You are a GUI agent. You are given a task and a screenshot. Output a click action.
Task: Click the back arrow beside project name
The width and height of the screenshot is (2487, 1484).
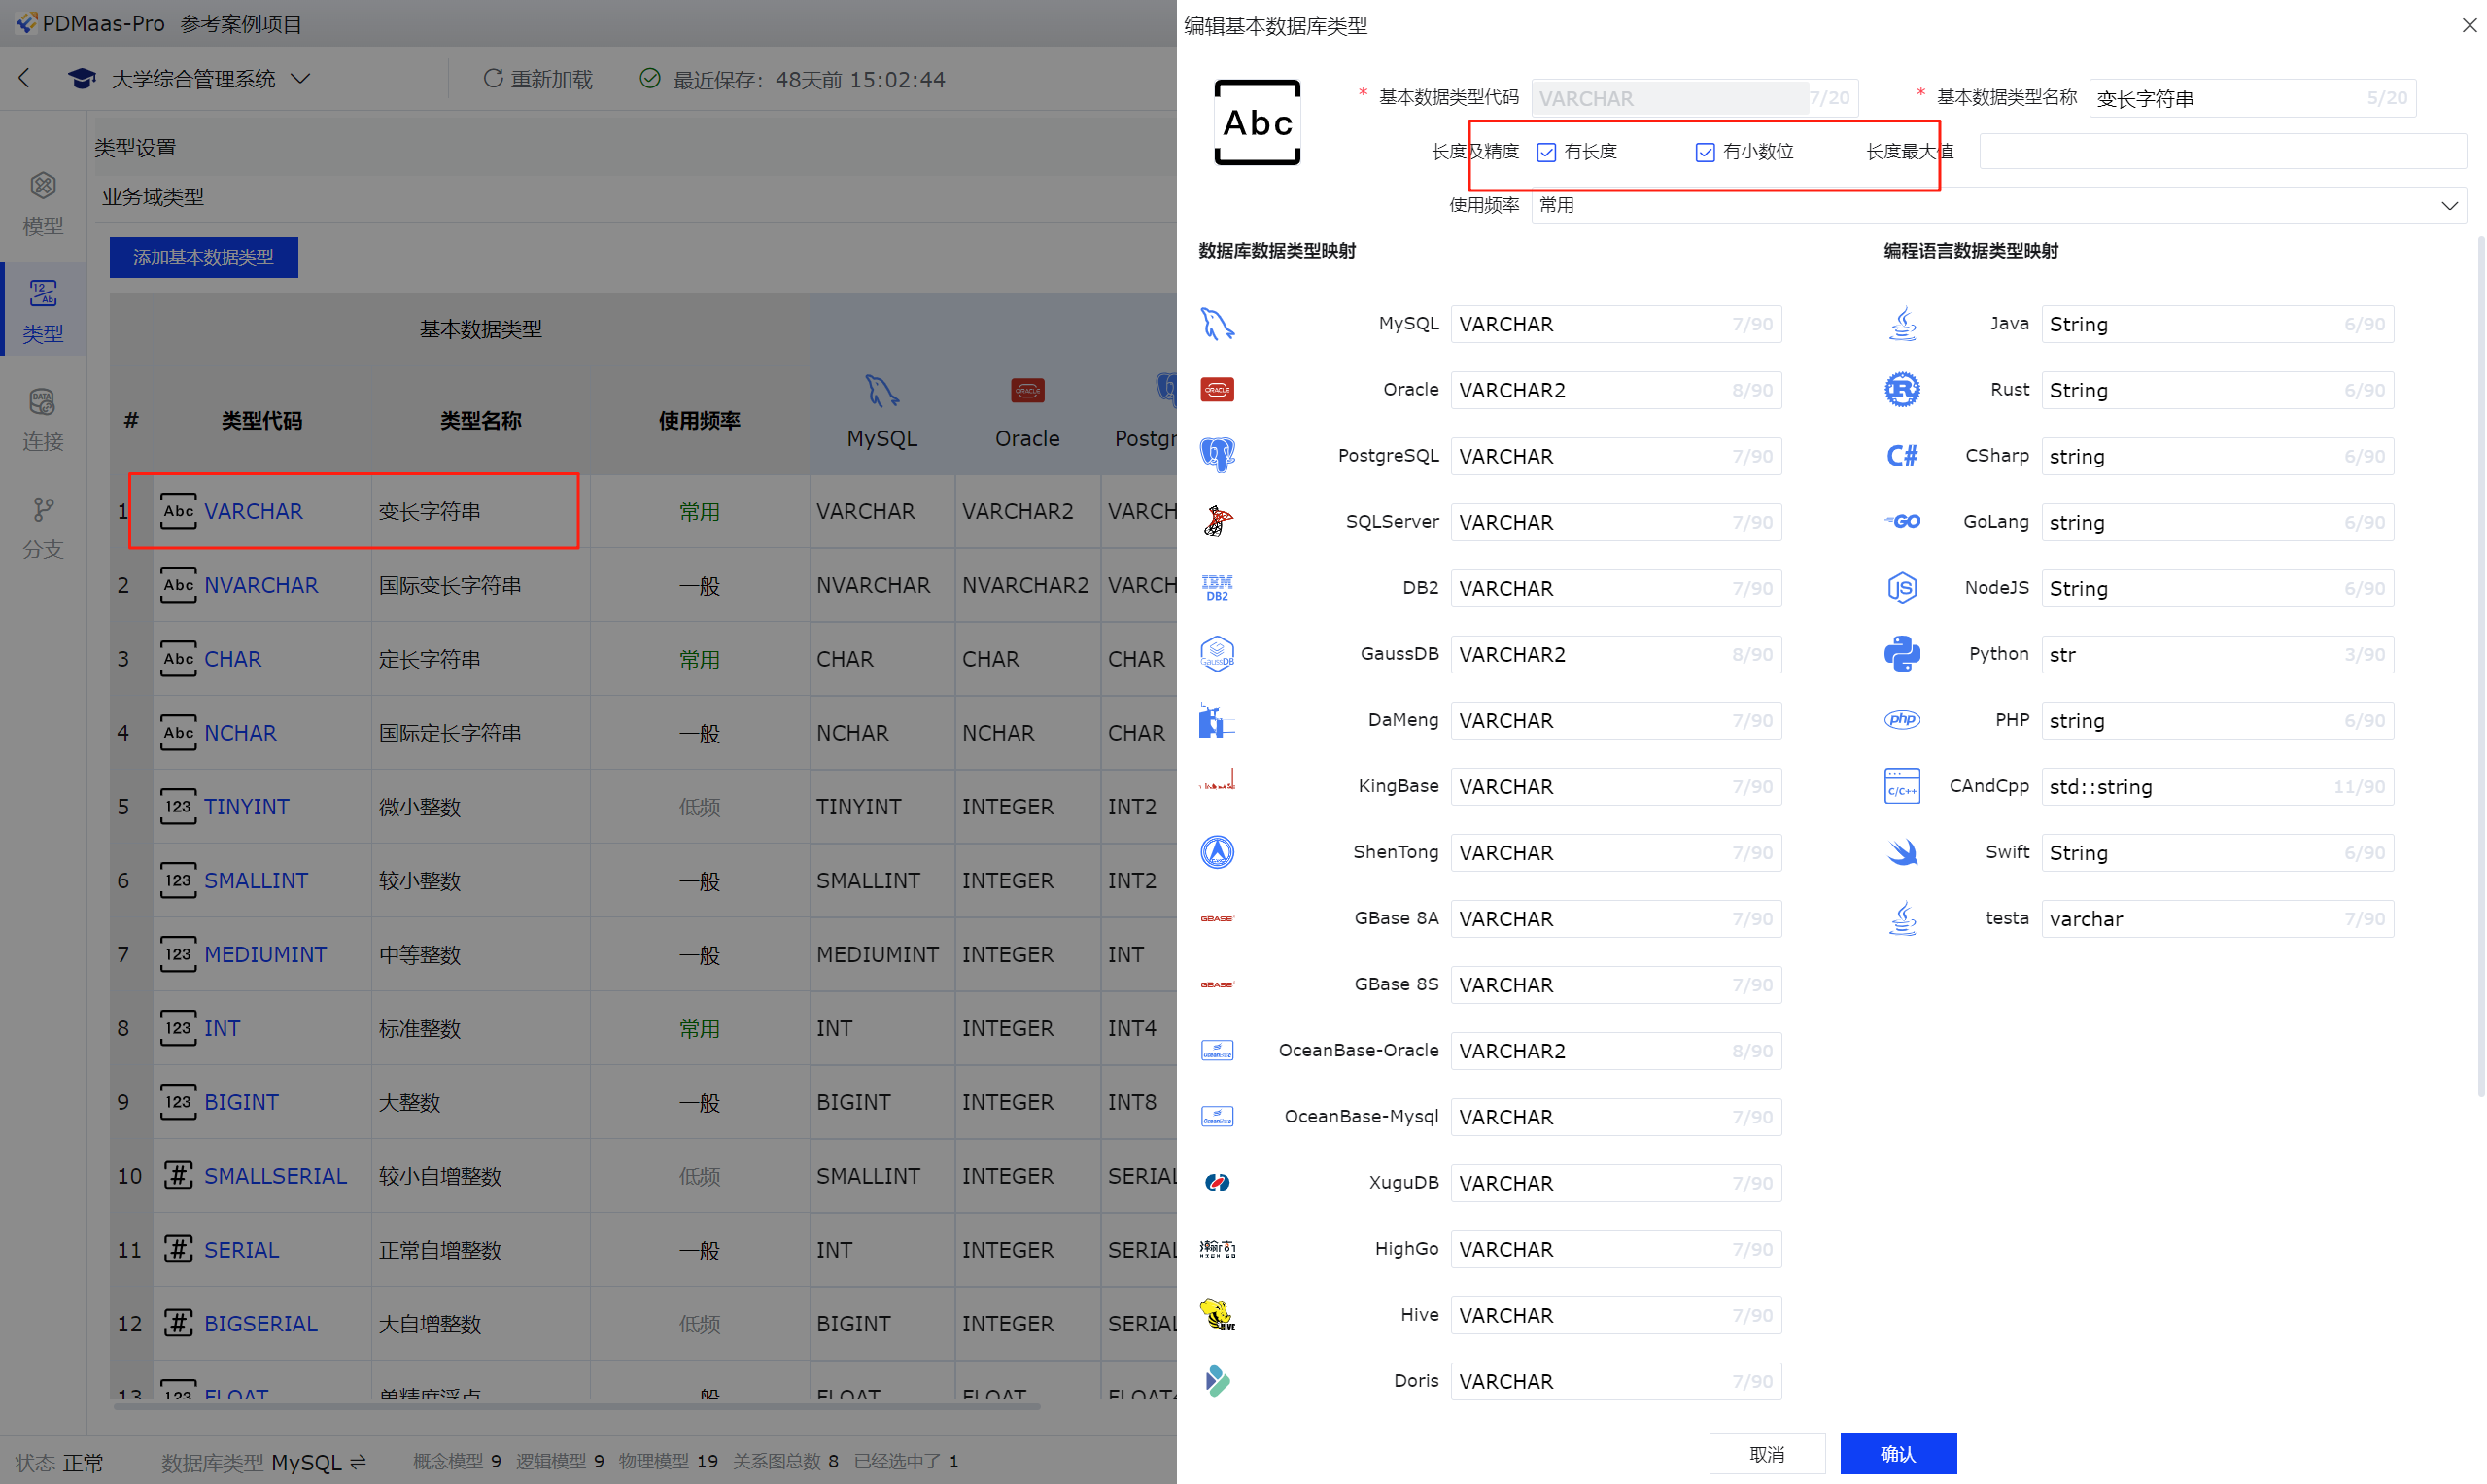[24, 78]
